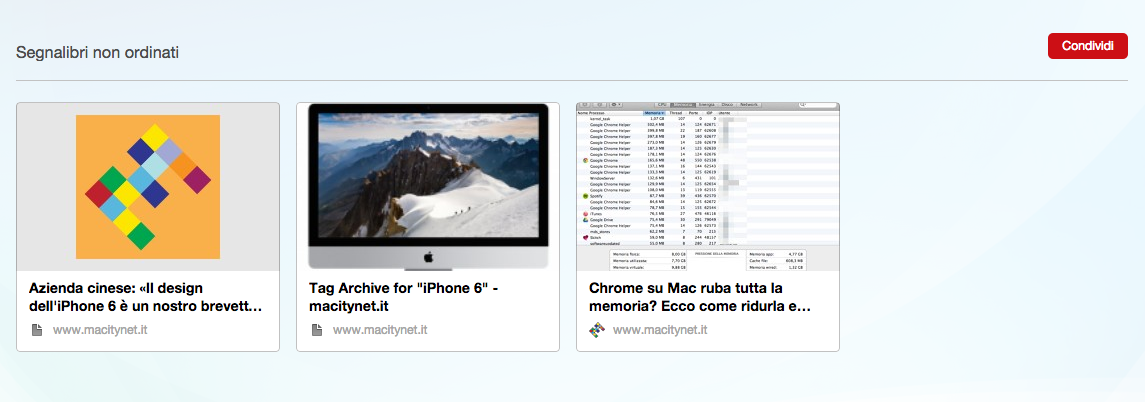The height and width of the screenshot is (402, 1145).
Task: Open the Activity Monitor screenshot thumbnail
Action: click(x=708, y=187)
